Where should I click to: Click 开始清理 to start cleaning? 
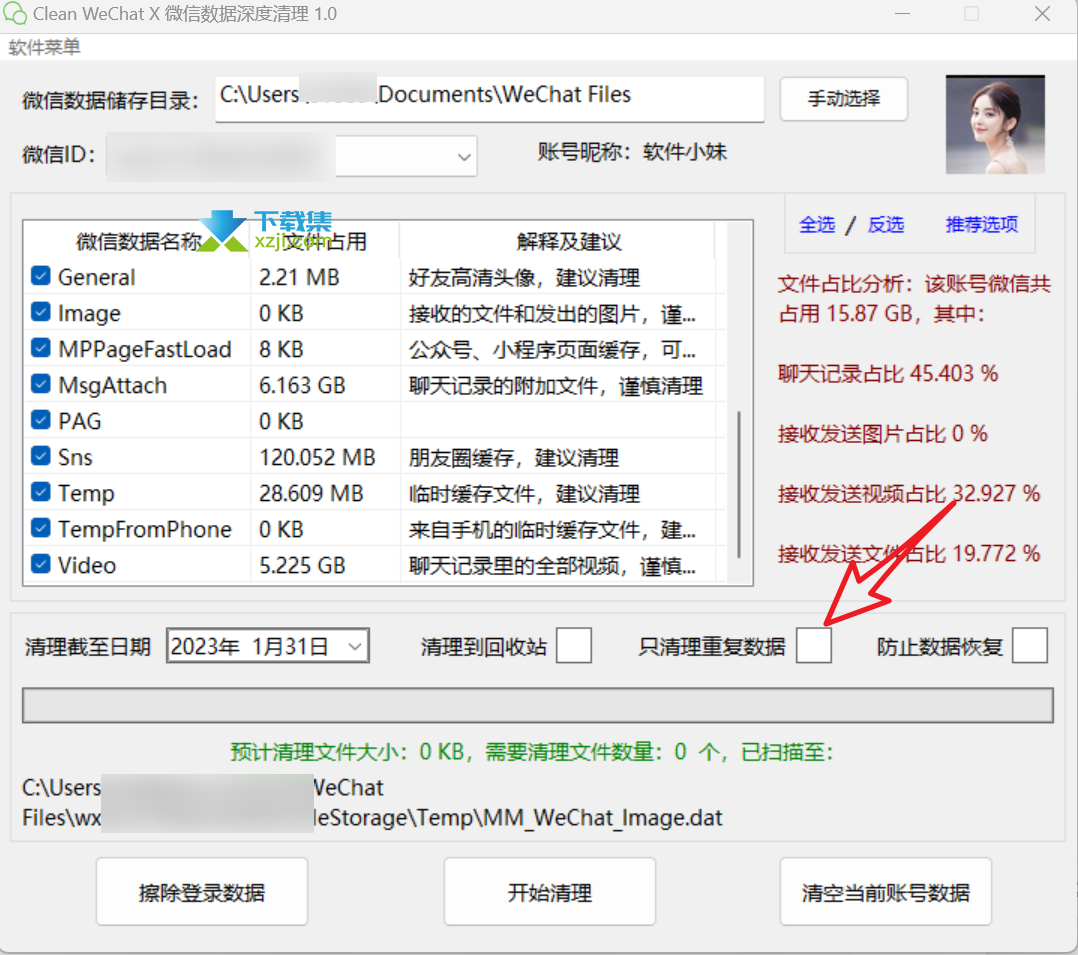tap(549, 891)
